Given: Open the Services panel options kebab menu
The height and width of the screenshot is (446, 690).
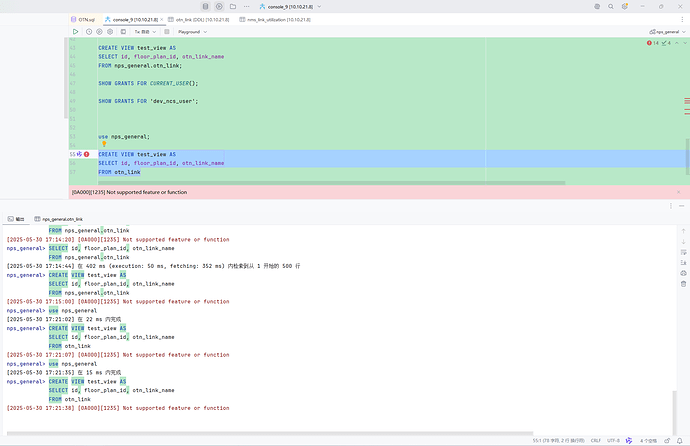Looking at the screenshot, I should (671, 206).
